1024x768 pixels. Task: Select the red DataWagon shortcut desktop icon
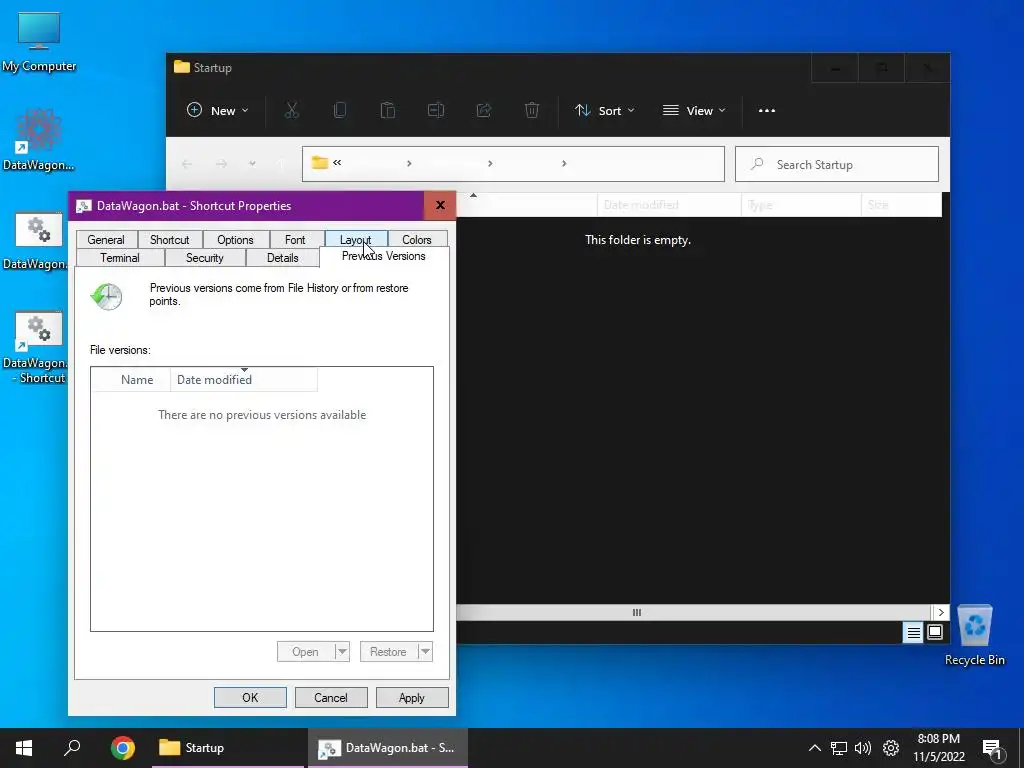pos(39,140)
